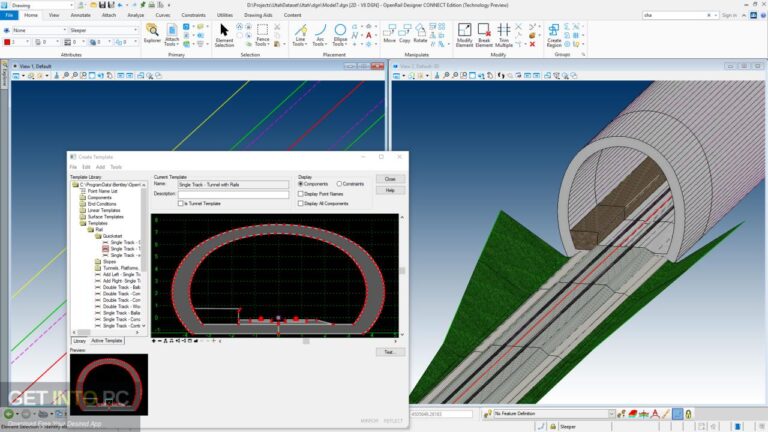The width and height of the screenshot is (768, 432).
Task: Open the None element template dropdown
Action: coord(64,30)
